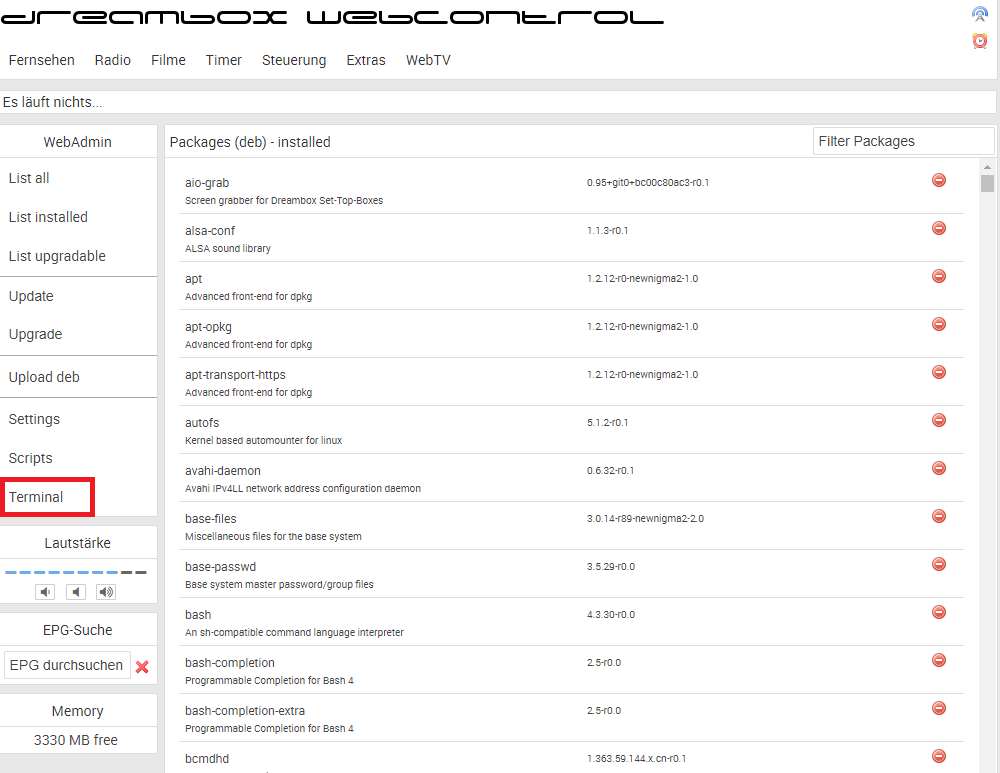Image resolution: width=1000 pixels, height=773 pixels.
Task: Clear EPG search with red X
Action: point(142,666)
